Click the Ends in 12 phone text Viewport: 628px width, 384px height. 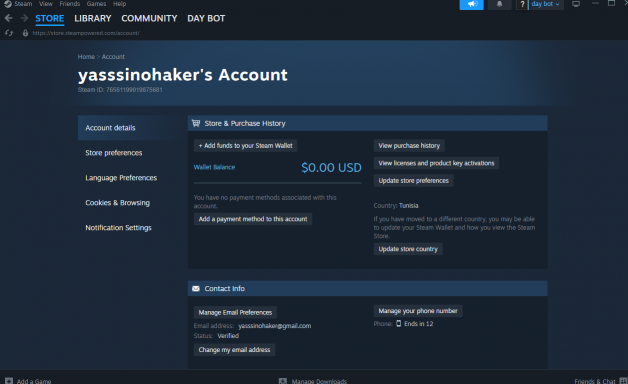click(x=419, y=324)
